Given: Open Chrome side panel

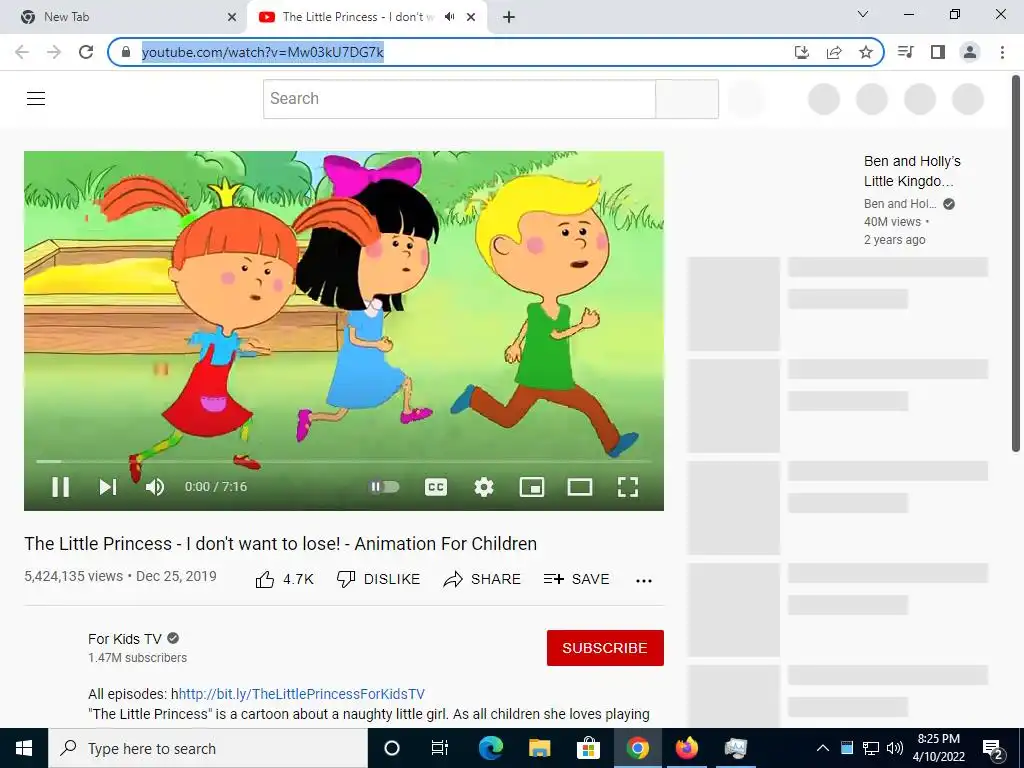Looking at the screenshot, I should tap(938, 52).
